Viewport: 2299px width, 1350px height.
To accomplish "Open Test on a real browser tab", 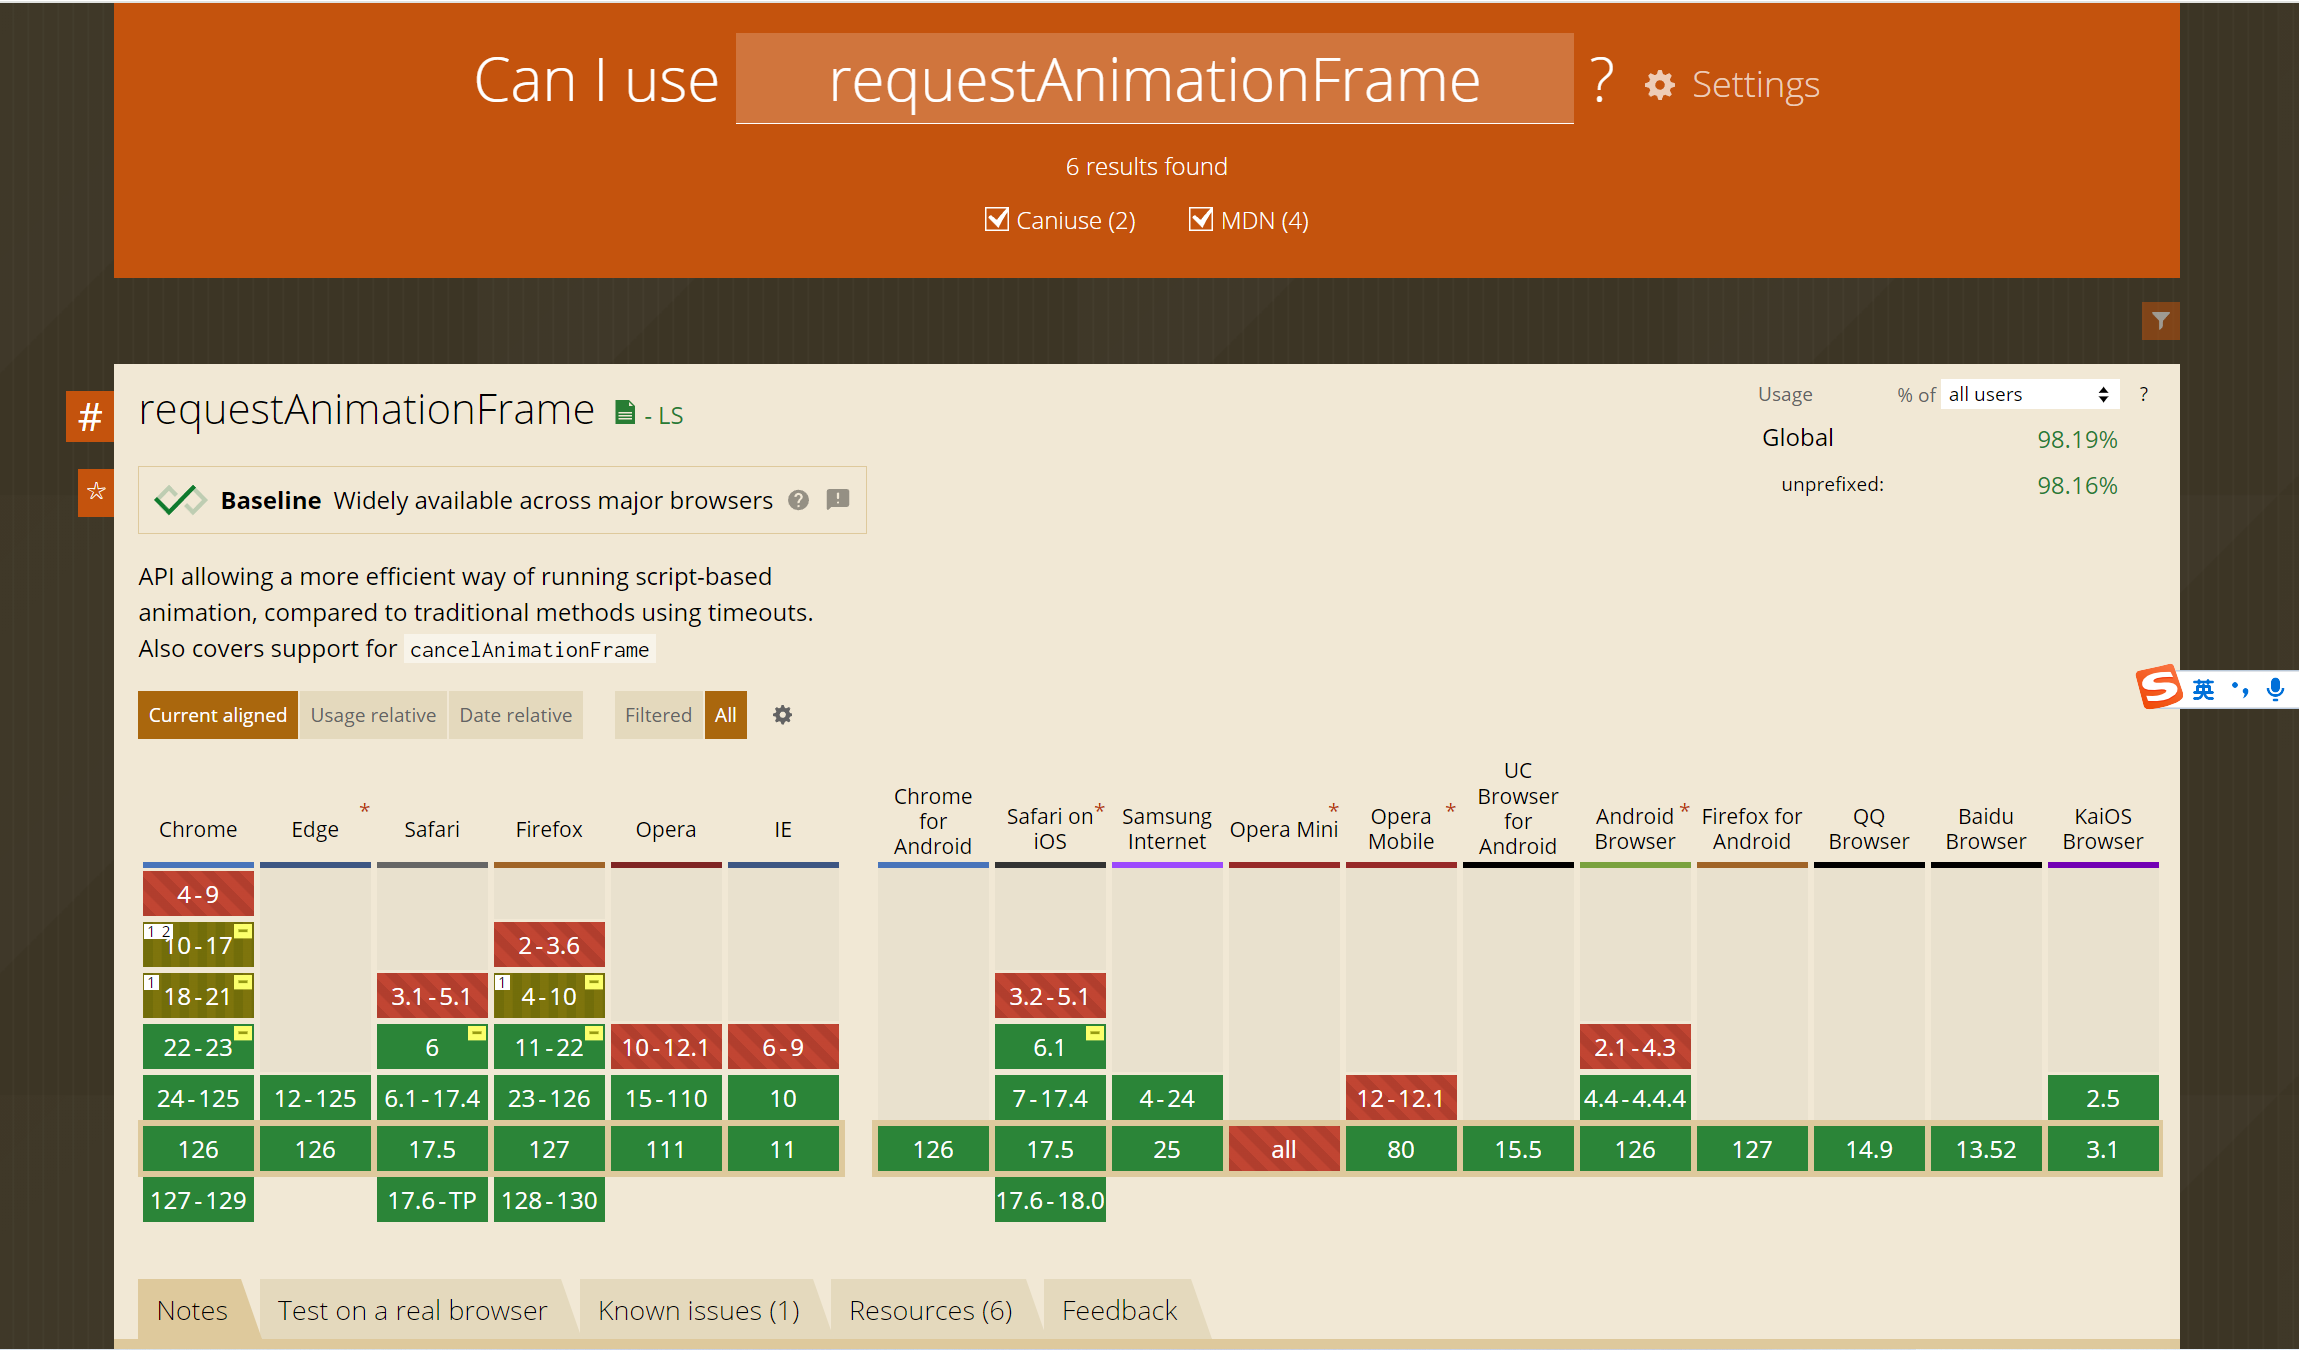I will (x=412, y=1310).
